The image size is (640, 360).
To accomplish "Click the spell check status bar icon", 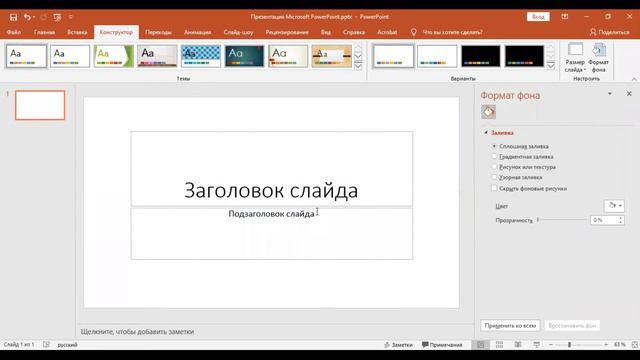I will click(x=46, y=345).
